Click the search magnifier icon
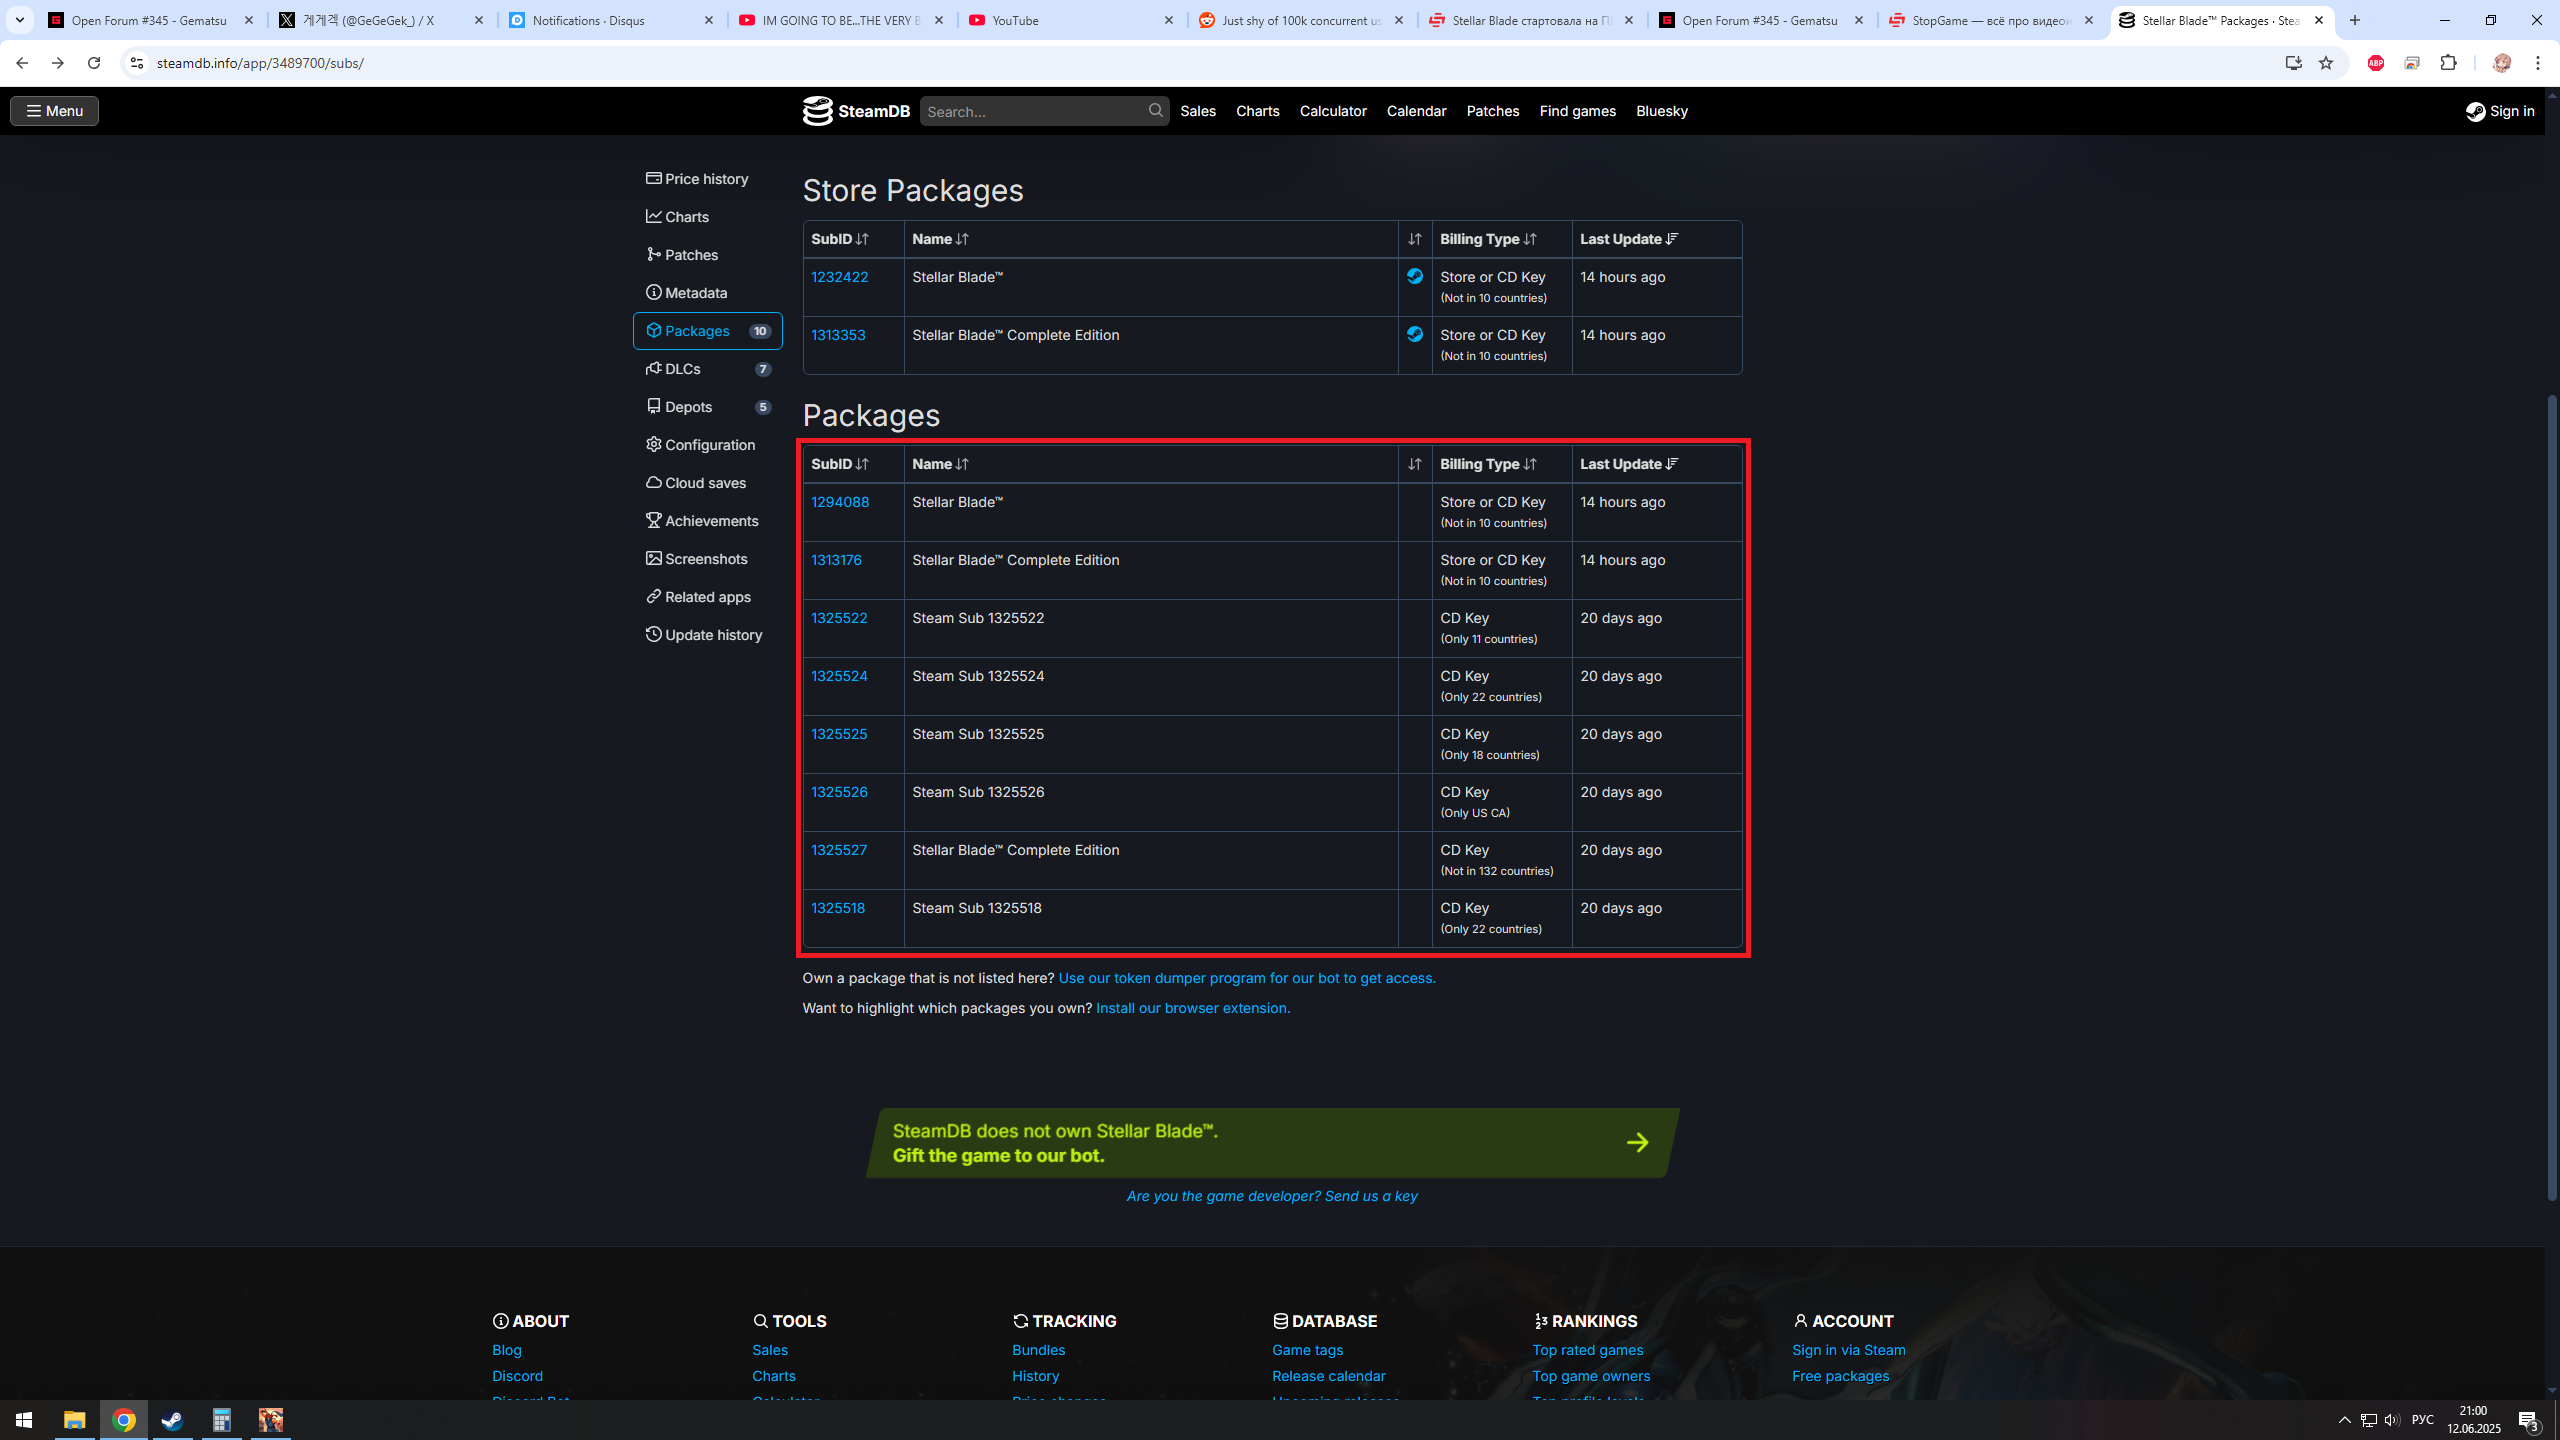The image size is (2560, 1440). tap(1156, 111)
